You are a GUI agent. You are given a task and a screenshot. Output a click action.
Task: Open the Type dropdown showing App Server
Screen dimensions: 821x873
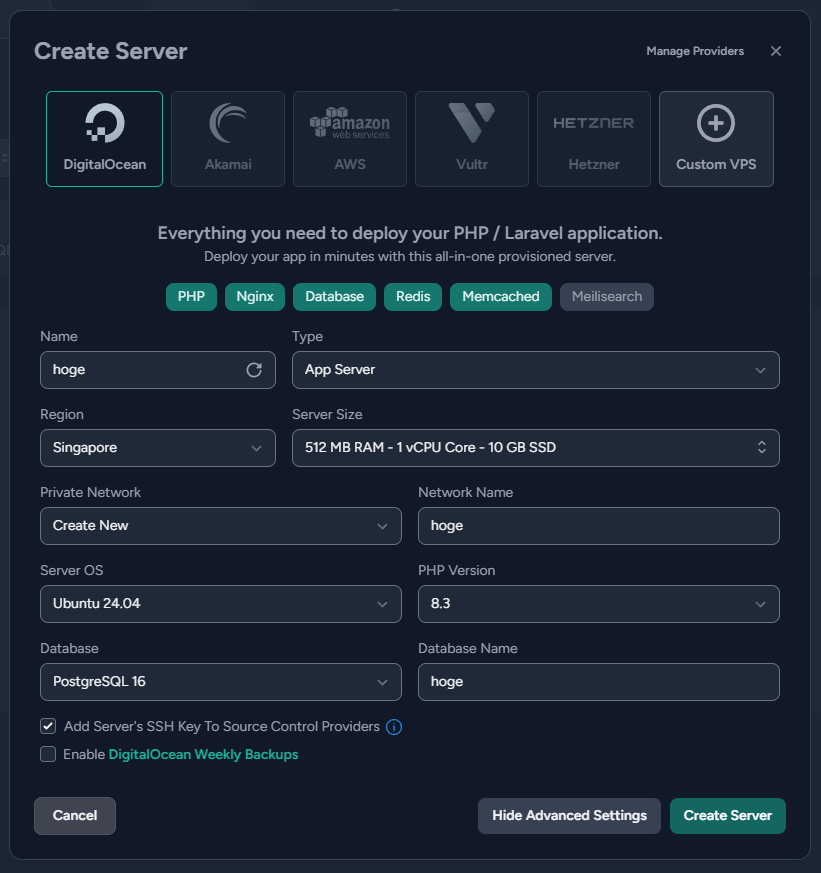(535, 370)
